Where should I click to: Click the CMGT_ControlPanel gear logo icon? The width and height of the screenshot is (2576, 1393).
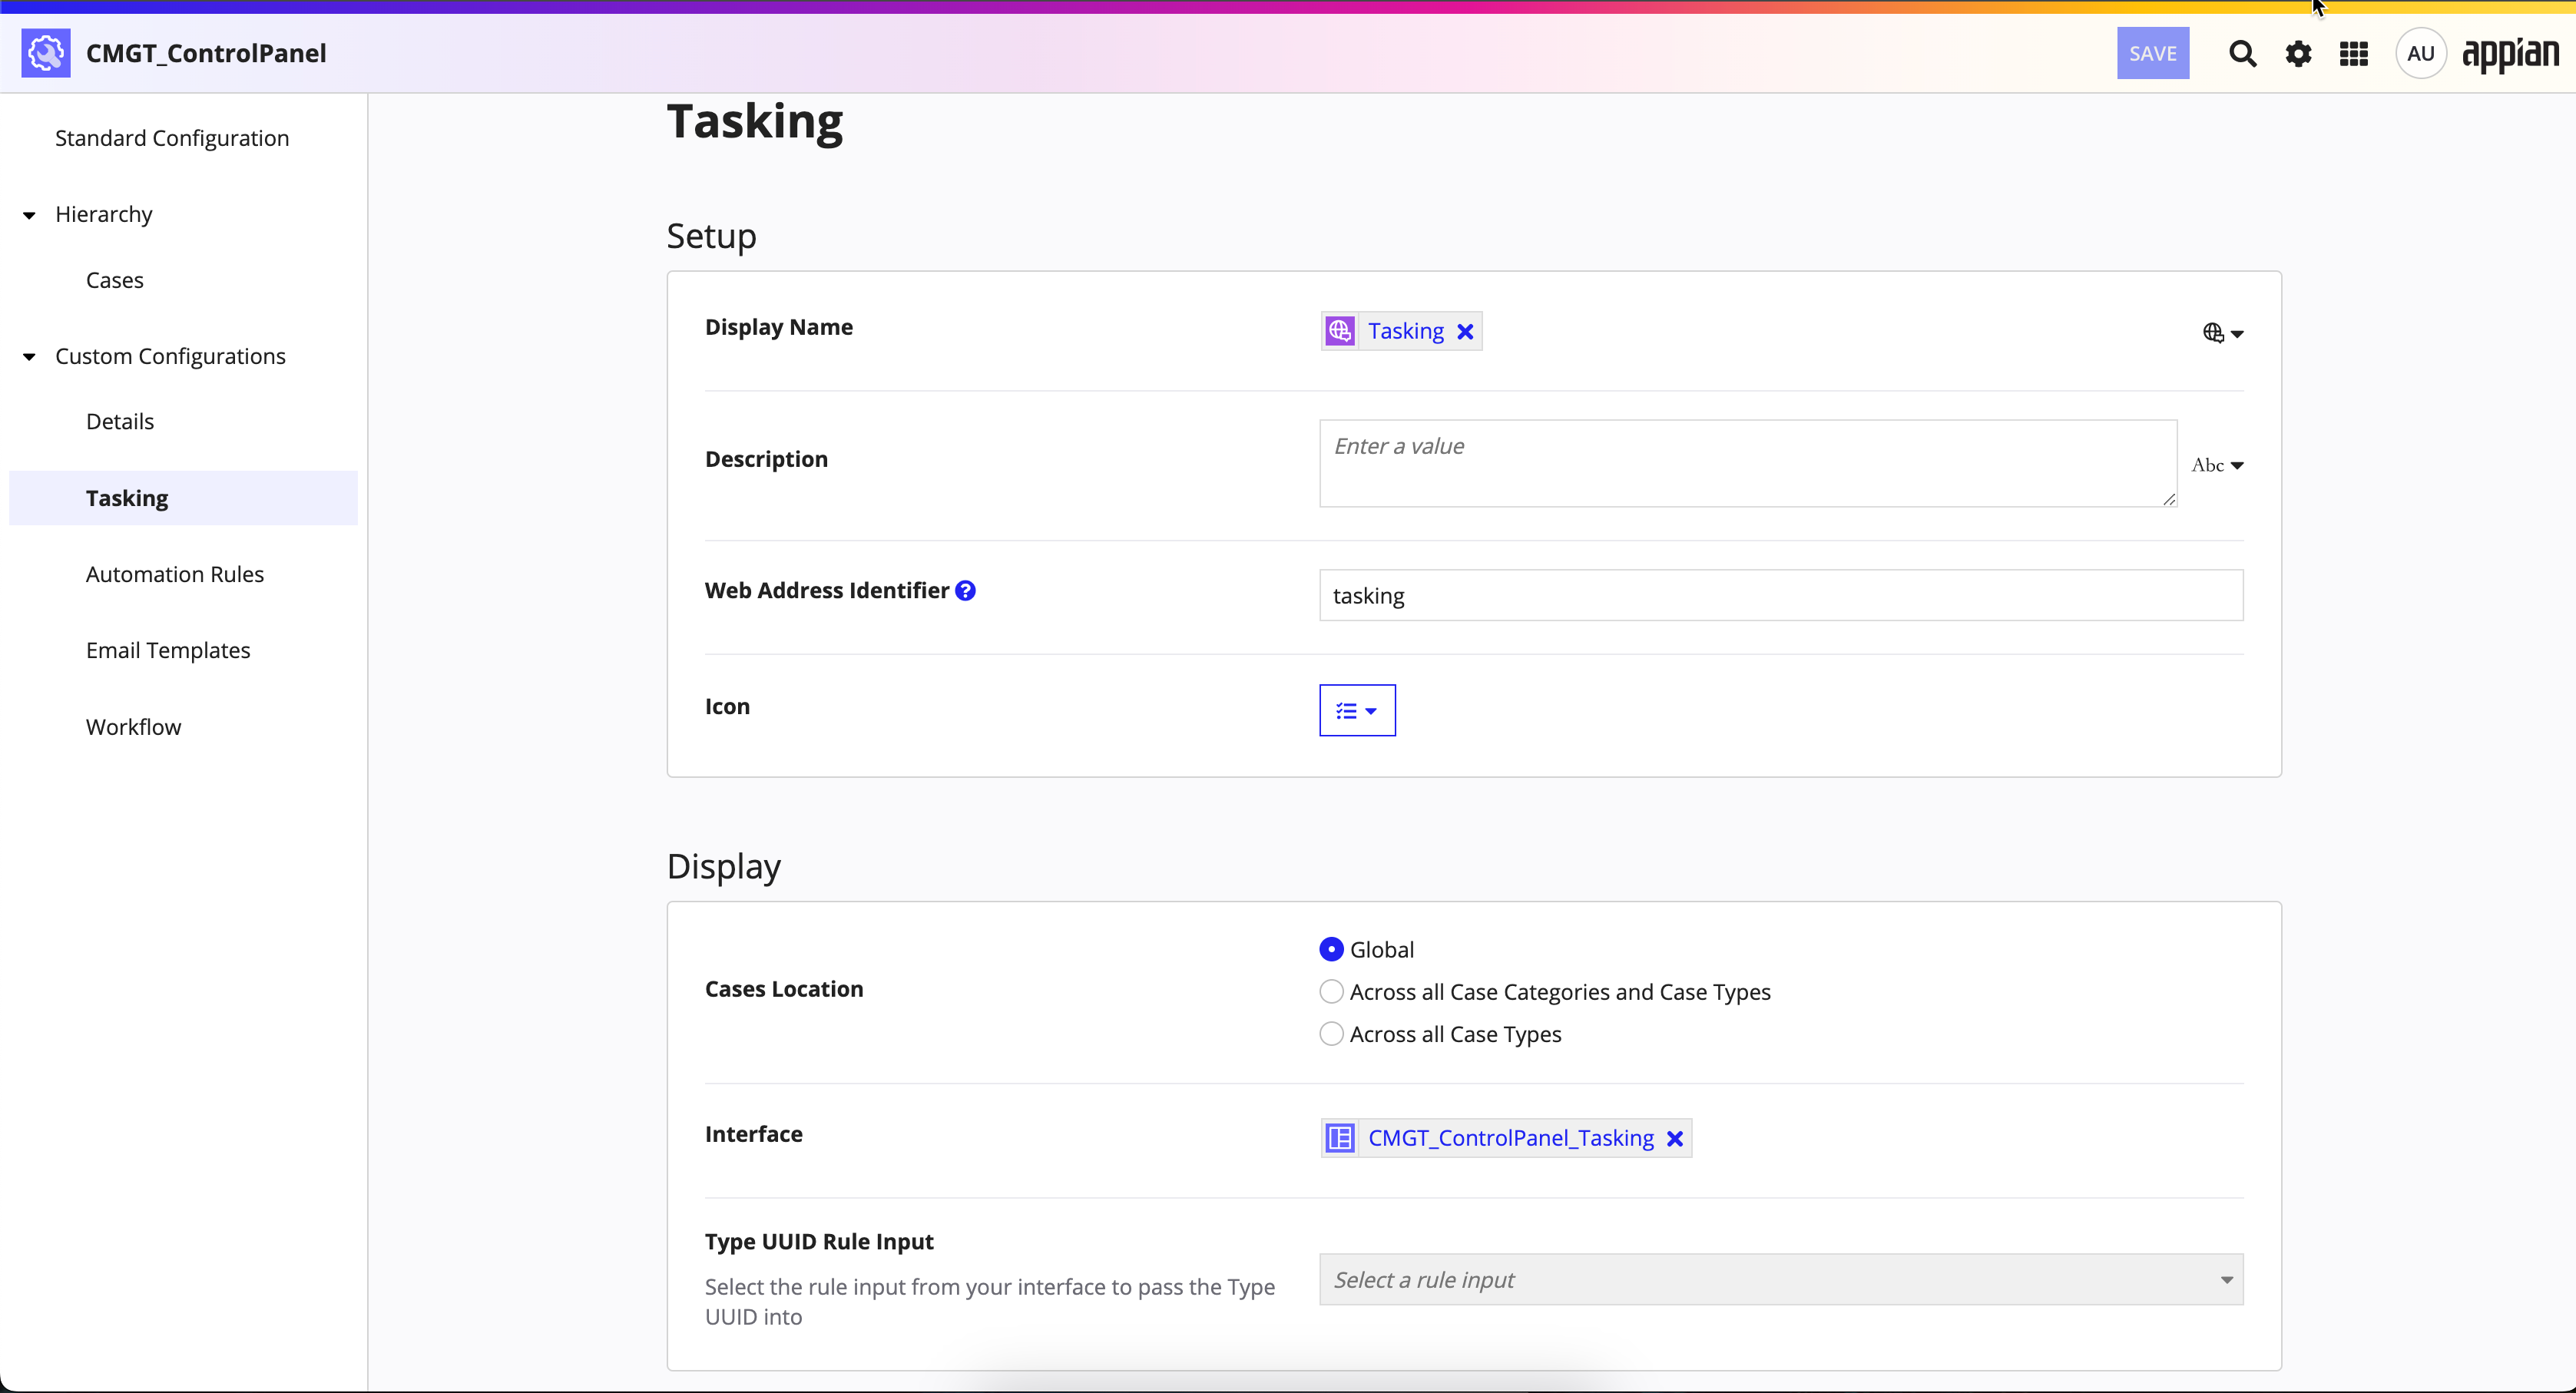pyautogui.click(x=46, y=53)
